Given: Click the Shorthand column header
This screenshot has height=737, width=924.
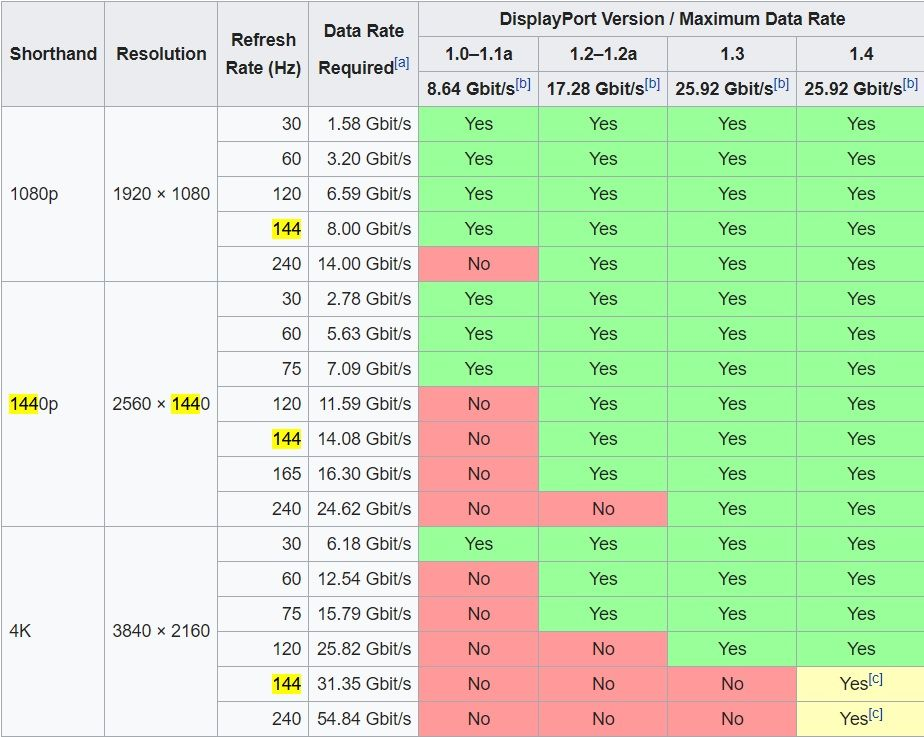Looking at the screenshot, I should tap(53, 54).
